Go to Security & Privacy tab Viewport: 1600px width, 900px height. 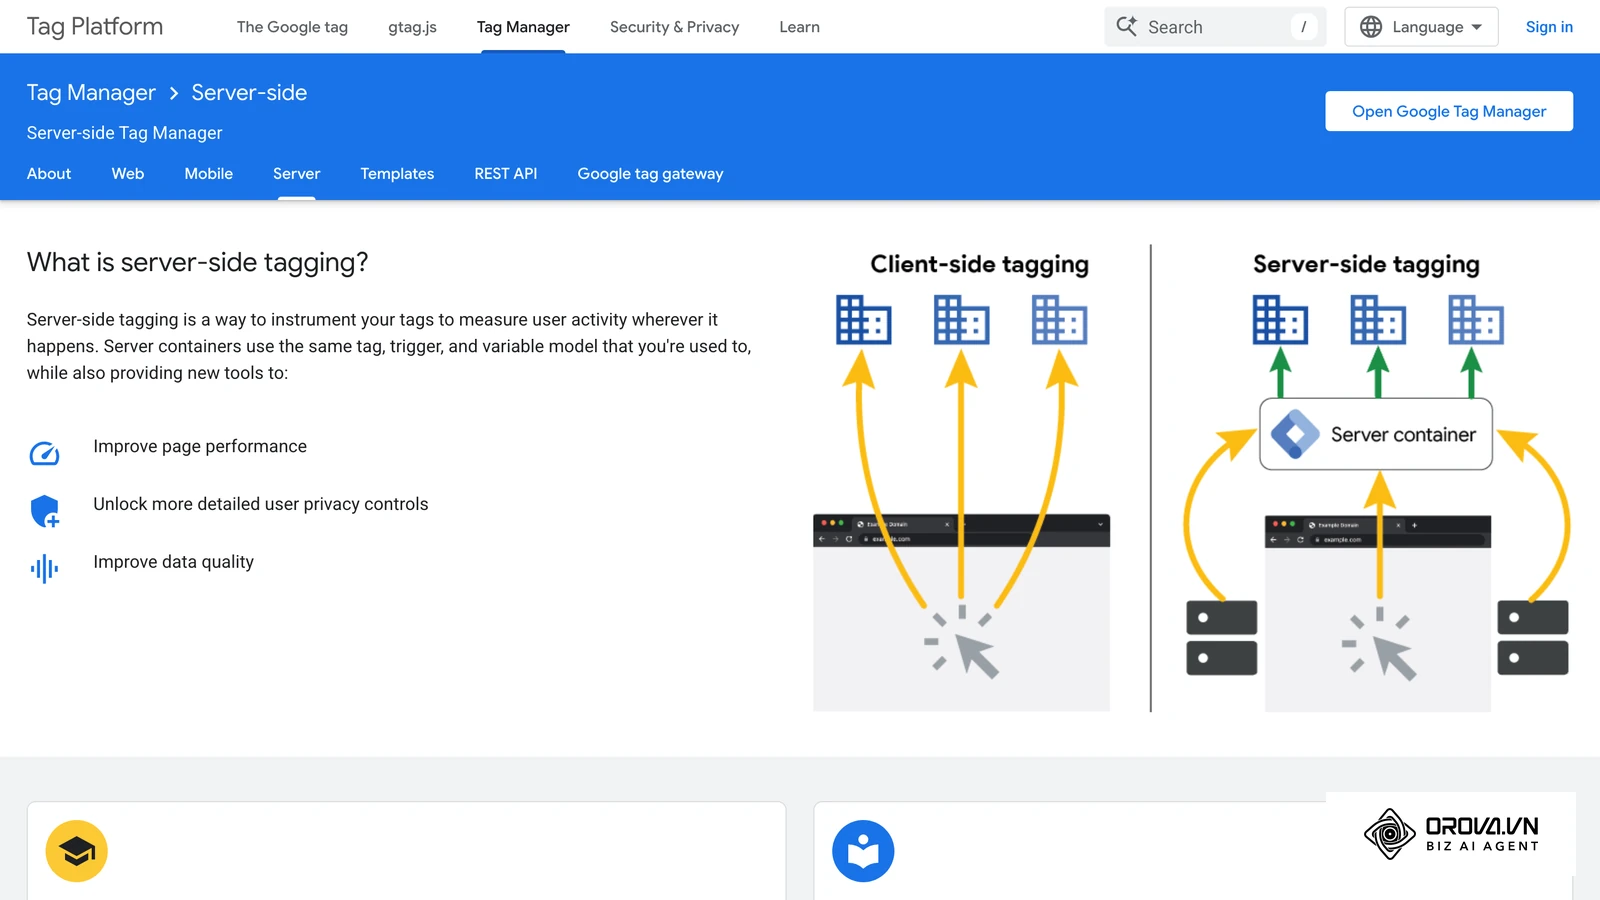coord(675,27)
